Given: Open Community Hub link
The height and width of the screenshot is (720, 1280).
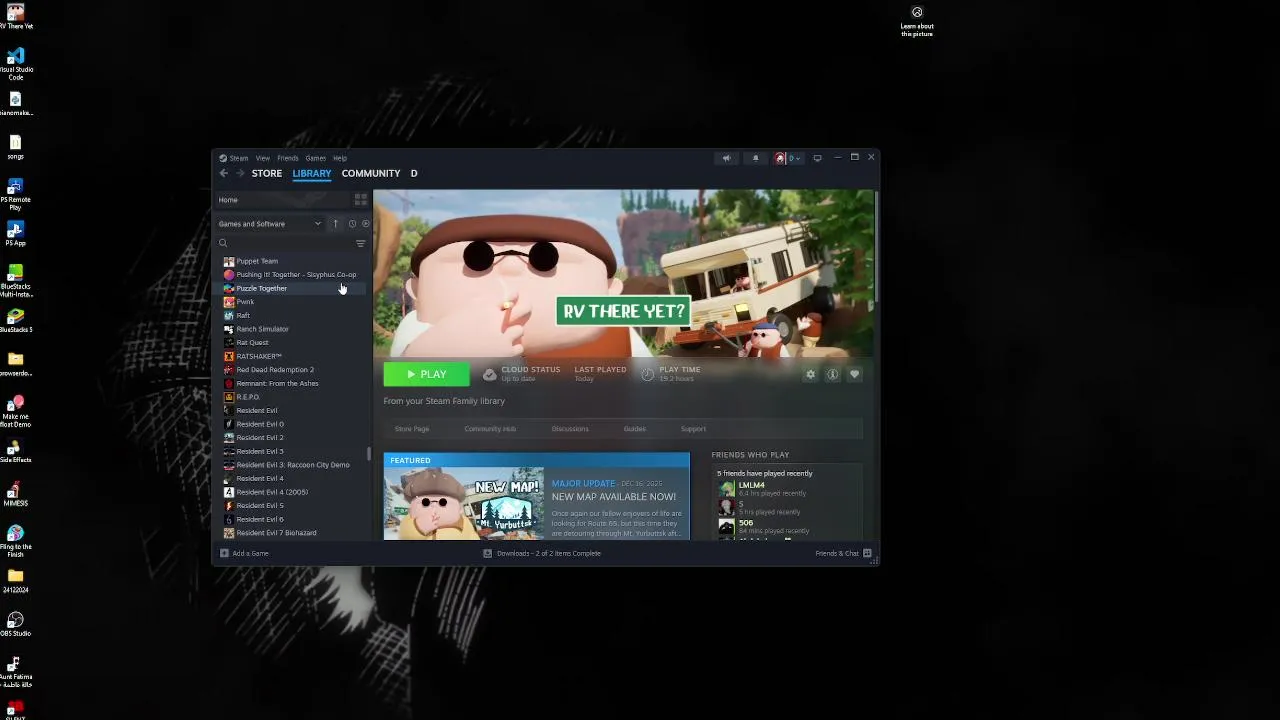Looking at the screenshot, I should pos(490,429).
